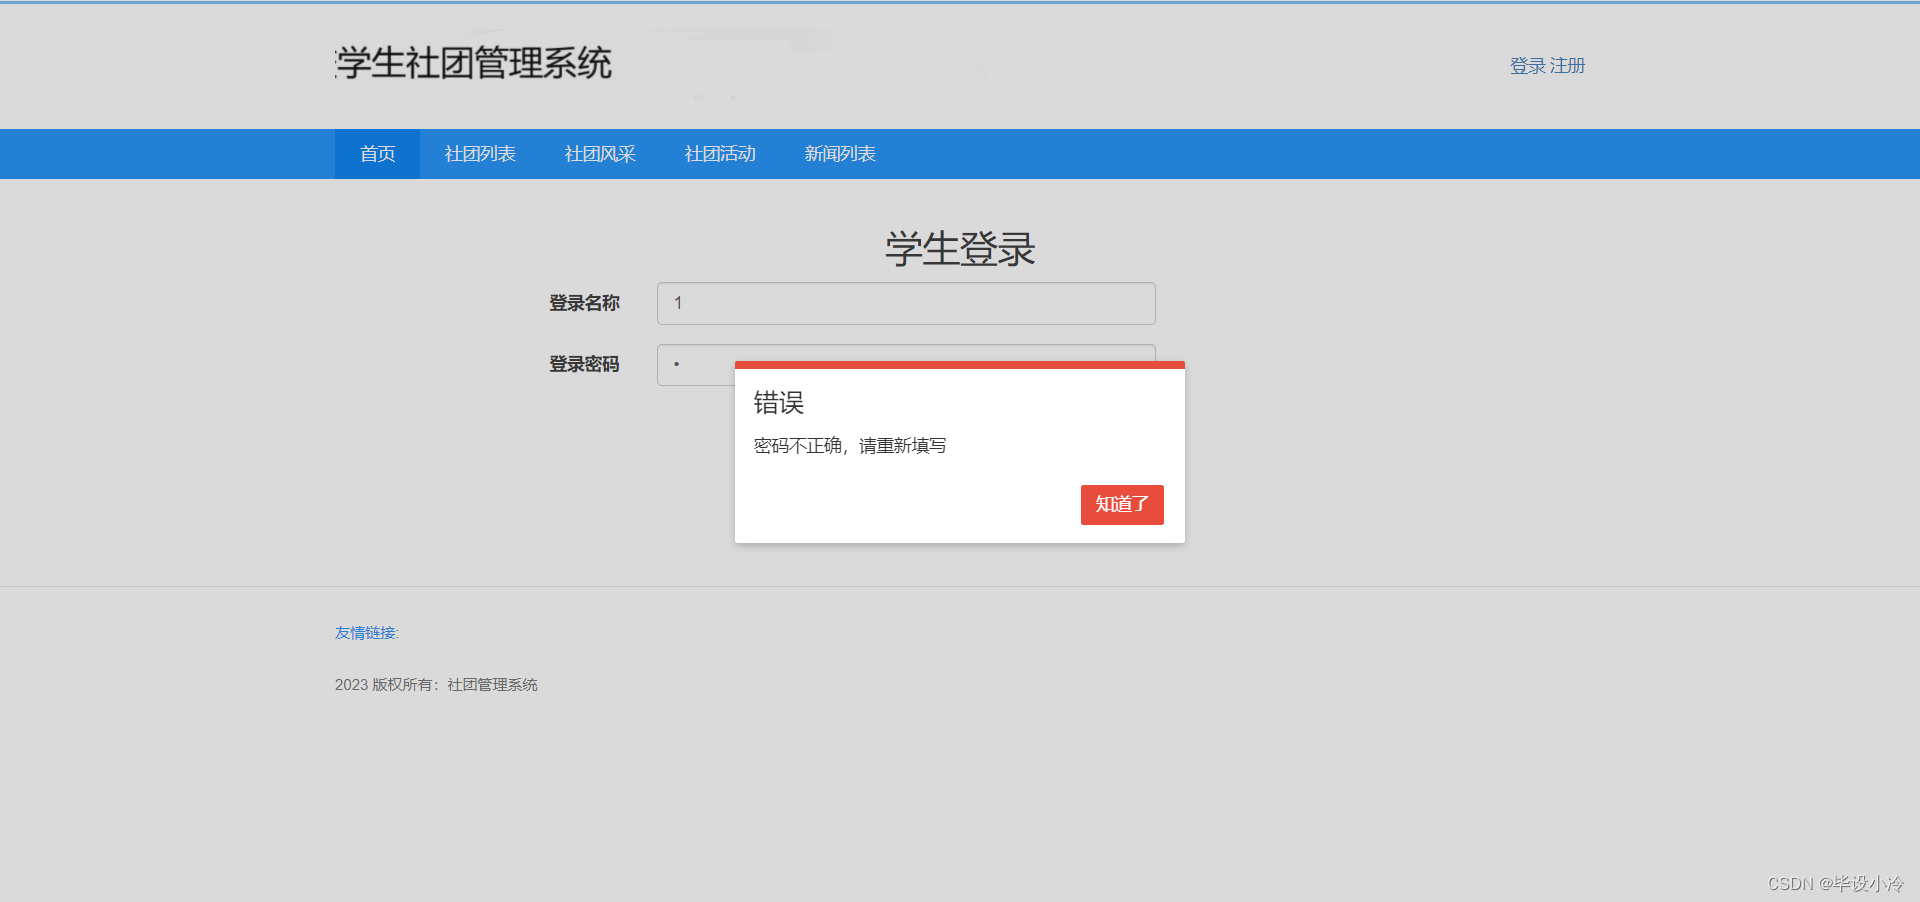Click the 登录 link at top right
The image size is (1920, 902).
tap(1525, 65)
